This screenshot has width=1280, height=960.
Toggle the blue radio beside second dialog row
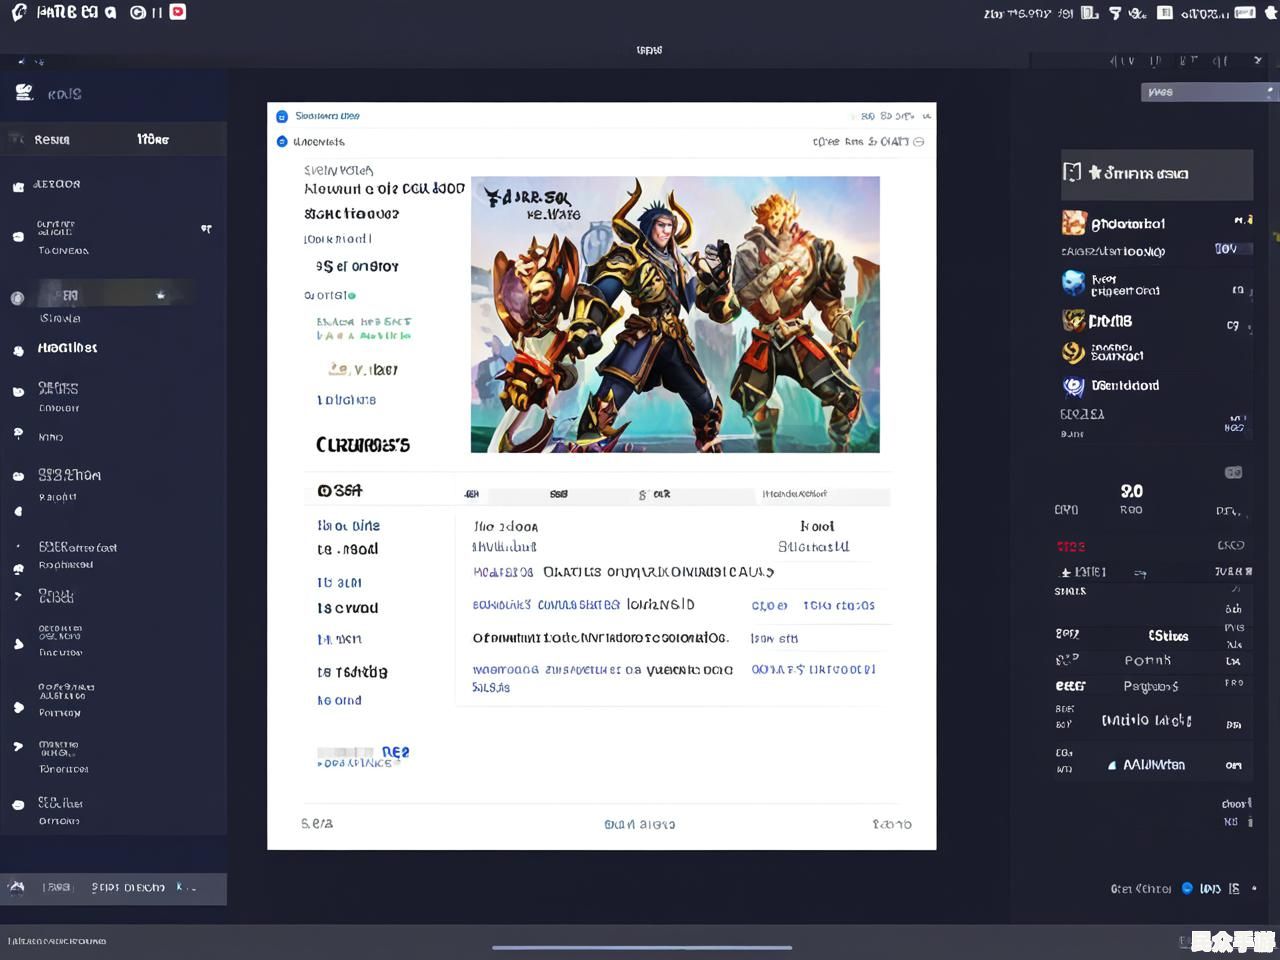(282, 142)
